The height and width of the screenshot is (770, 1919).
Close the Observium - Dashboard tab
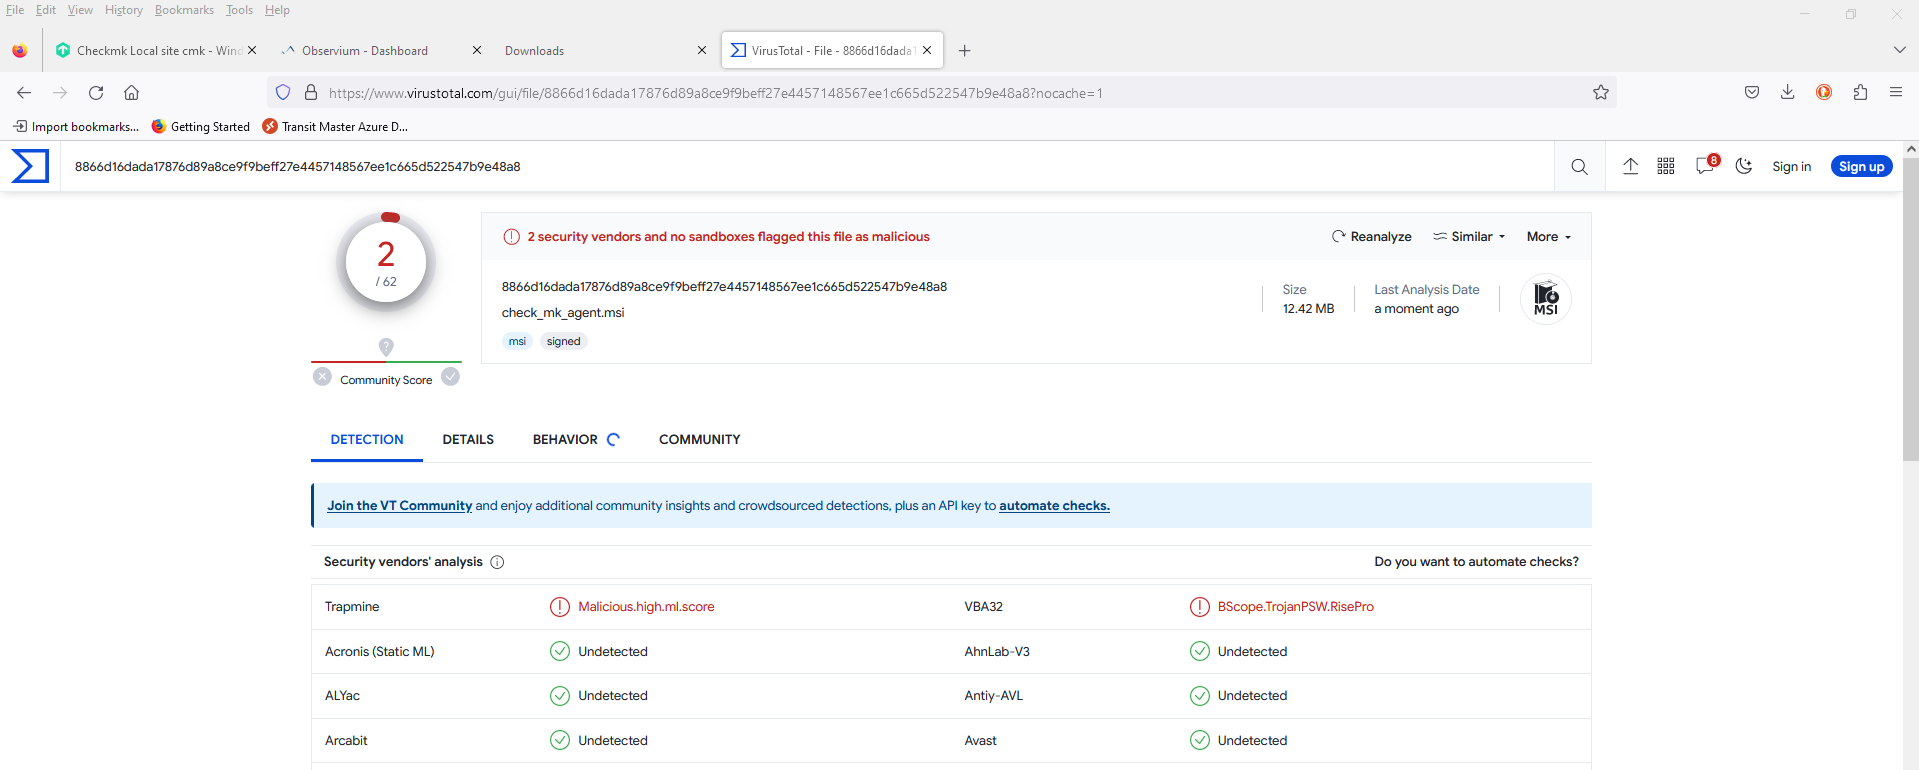477,50
